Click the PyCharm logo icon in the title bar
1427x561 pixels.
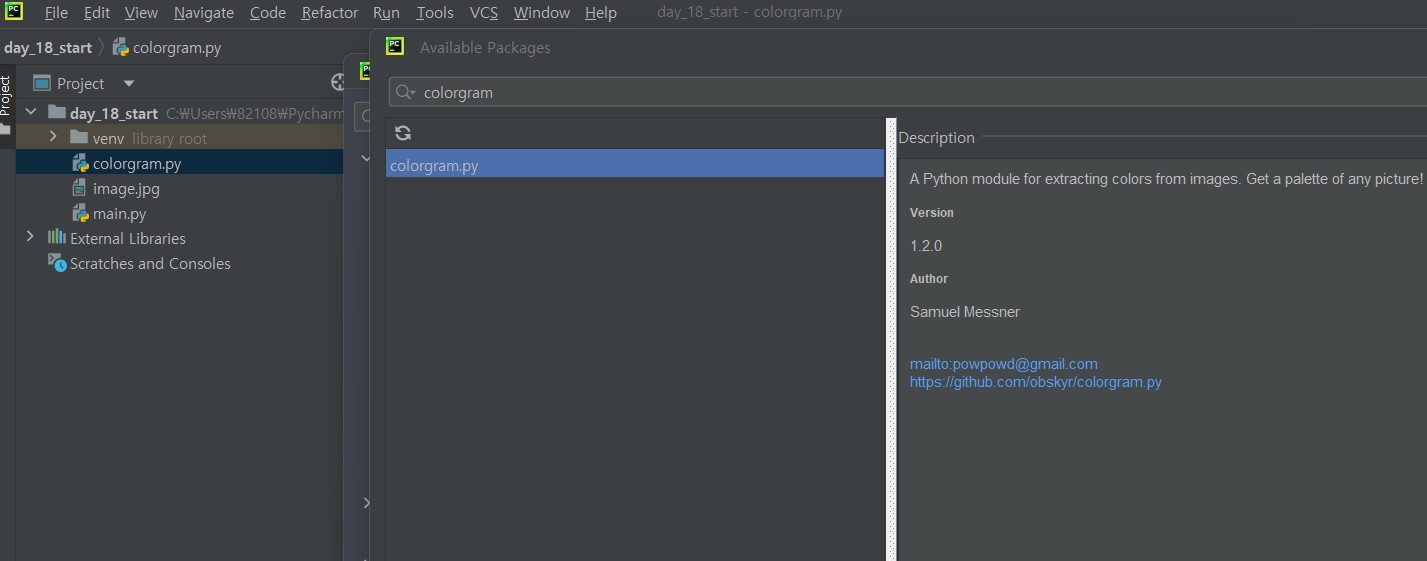pyautogui.click(x=13, y=12)
